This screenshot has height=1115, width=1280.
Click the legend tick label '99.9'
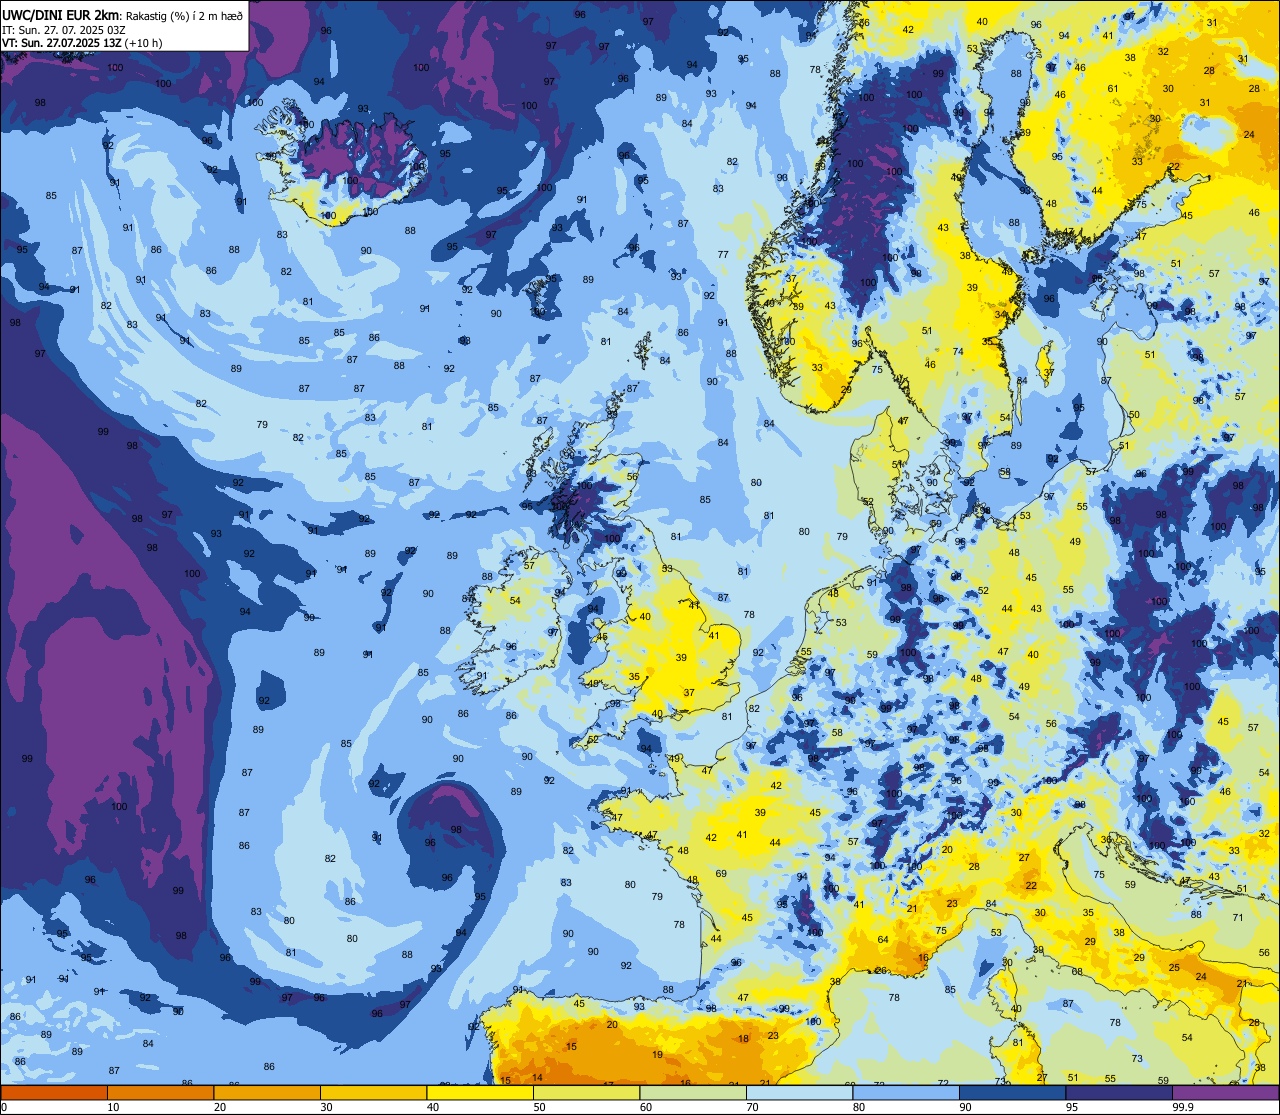(x=1184, y=1108)
